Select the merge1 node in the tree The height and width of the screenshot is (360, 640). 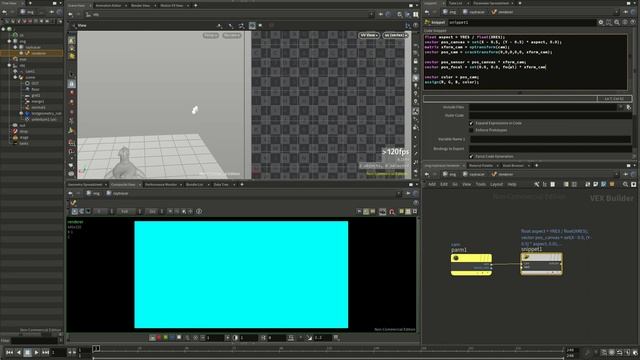click(x=38, y=101)
